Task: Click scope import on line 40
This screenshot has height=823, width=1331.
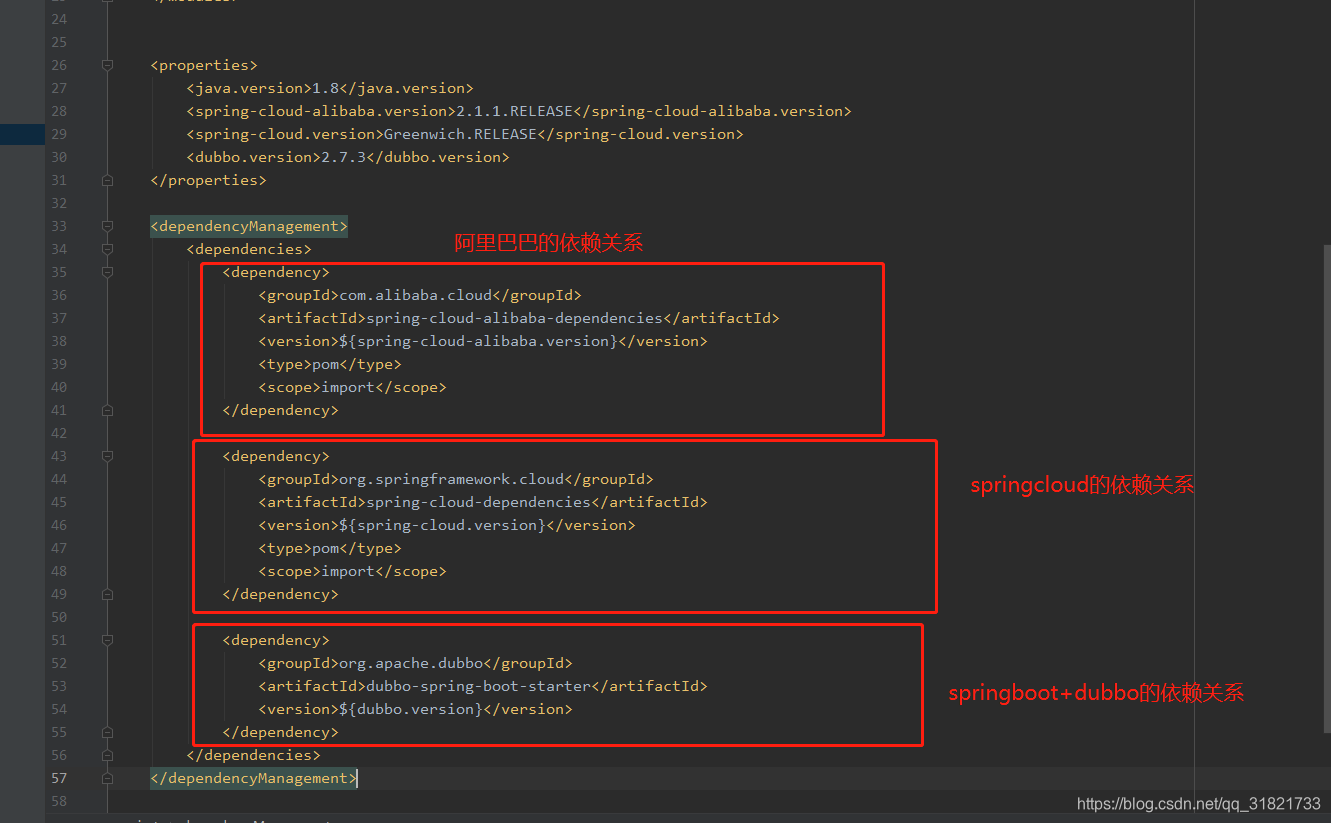Action: tap(351, 387)
